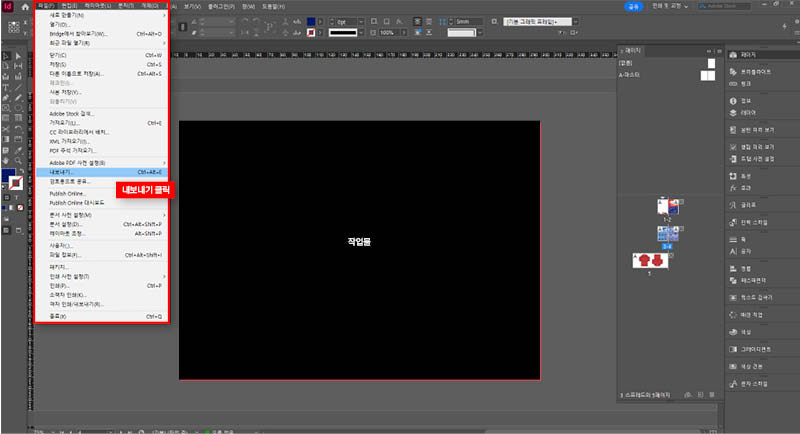Select the Eyedropper tool
Image resolution: width=800 pixels, height=434 pixels.
pos(18,150)
